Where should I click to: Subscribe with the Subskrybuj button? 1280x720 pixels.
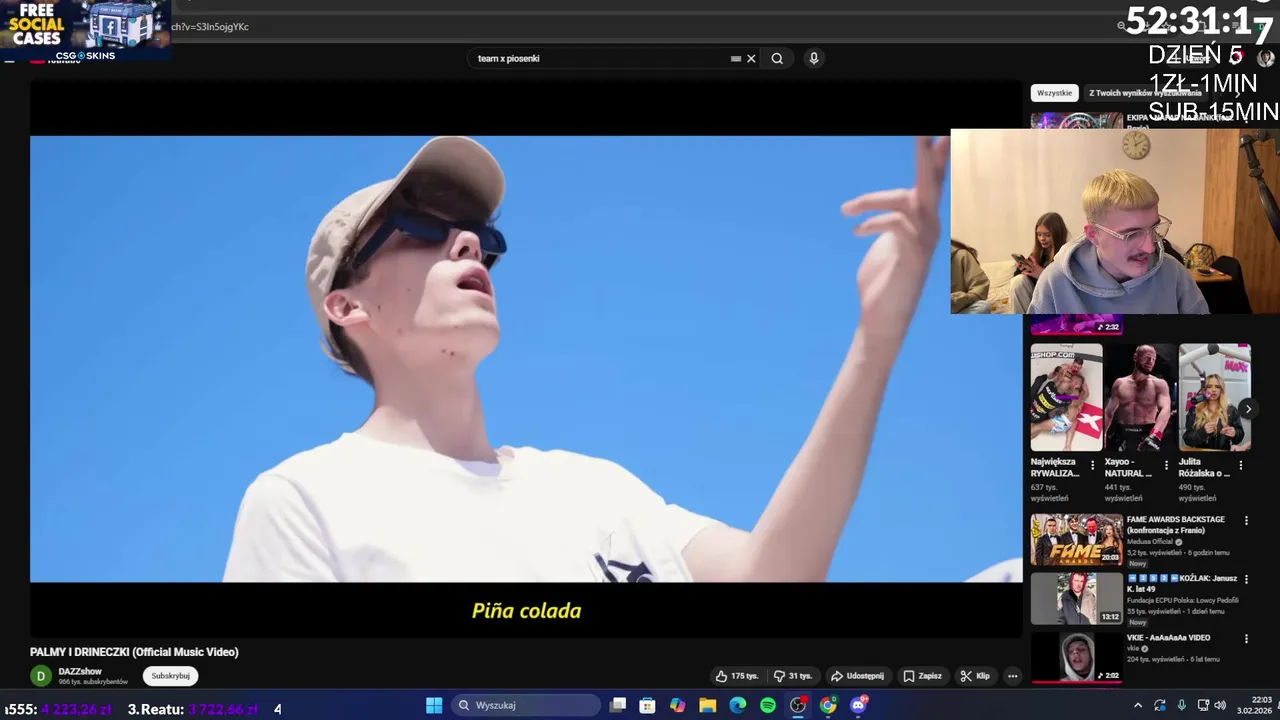point(170,676)
